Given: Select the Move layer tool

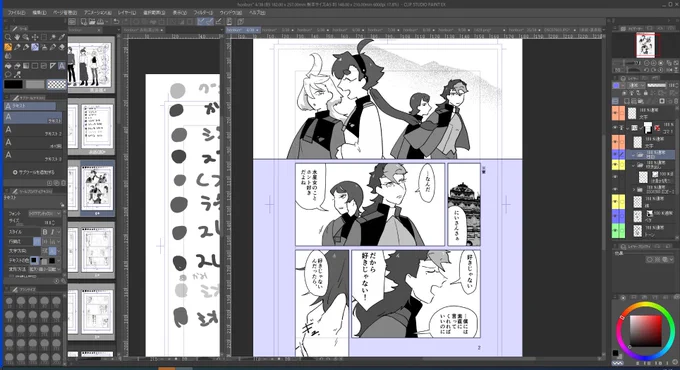Looking at the screenshot, I should point(35,37).
